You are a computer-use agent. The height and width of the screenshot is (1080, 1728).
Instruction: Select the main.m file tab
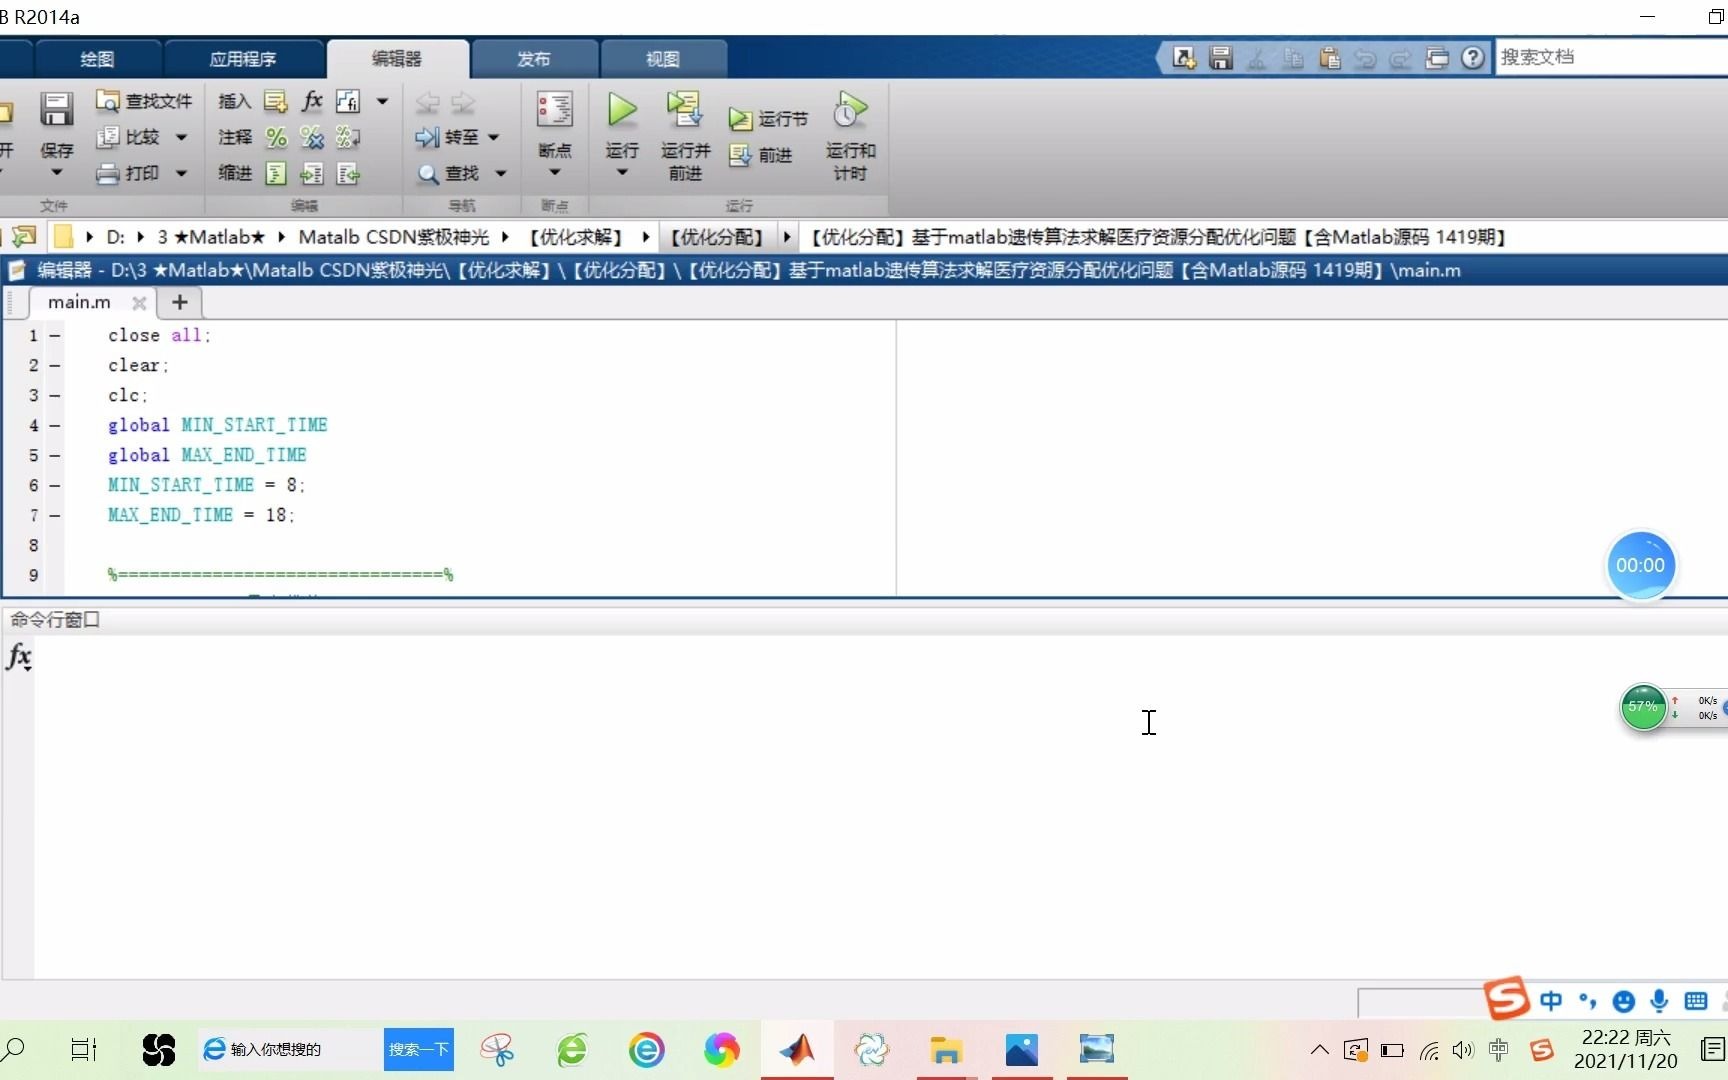tap(79, 302)
